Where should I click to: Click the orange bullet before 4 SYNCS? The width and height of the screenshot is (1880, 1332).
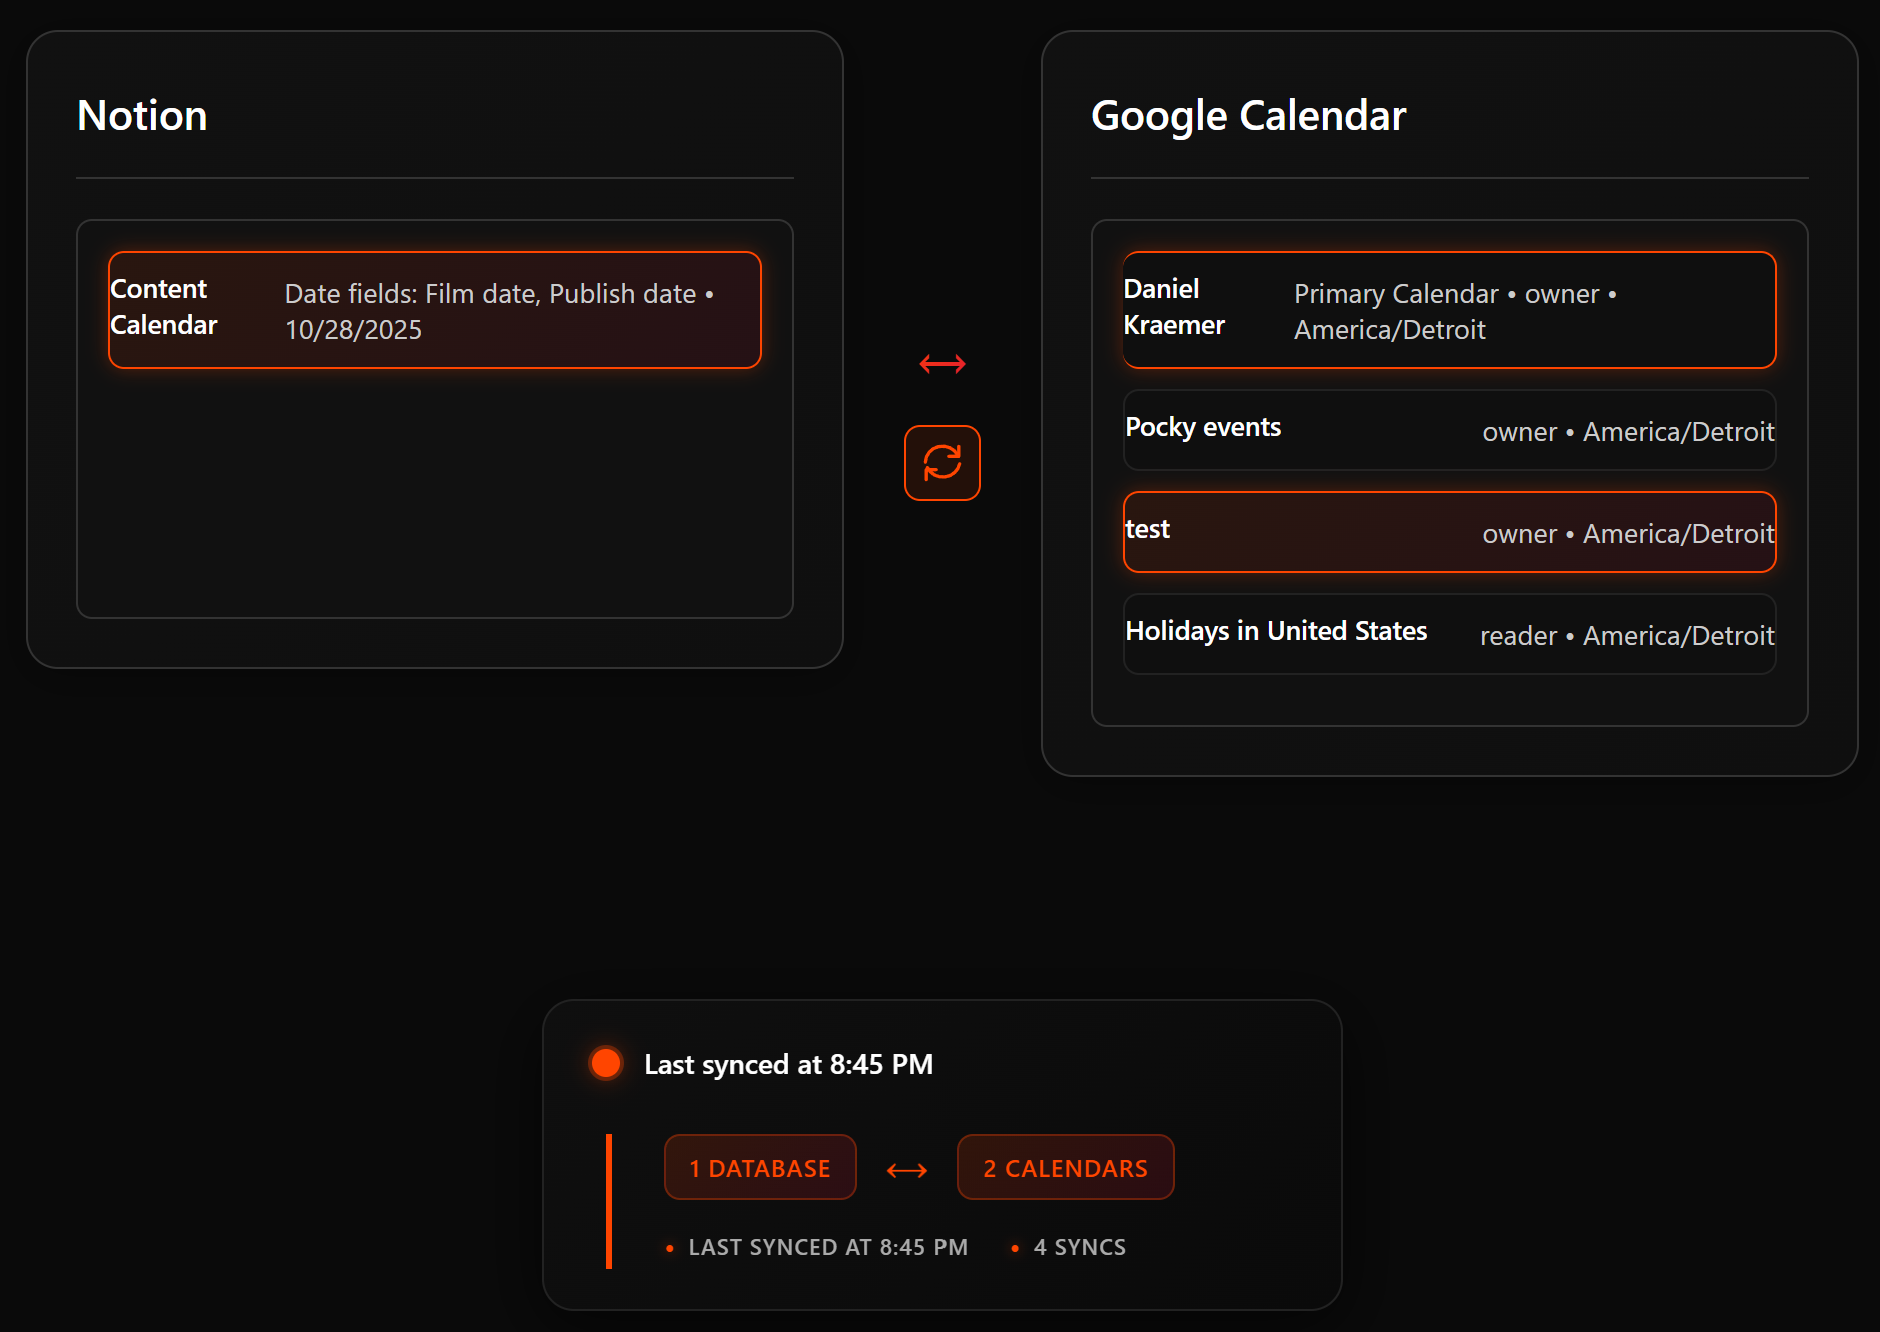[1015, 1248]
